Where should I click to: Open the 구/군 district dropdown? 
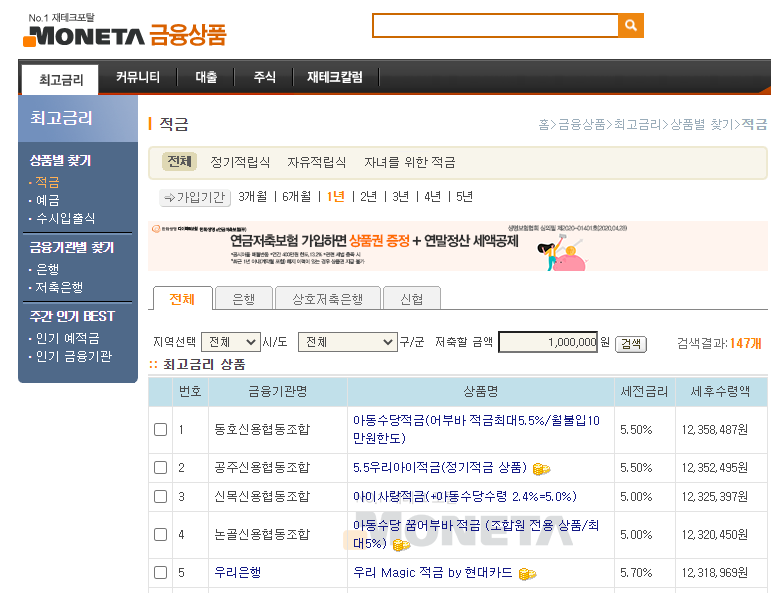pyautogui.click(x=348, y=342)
